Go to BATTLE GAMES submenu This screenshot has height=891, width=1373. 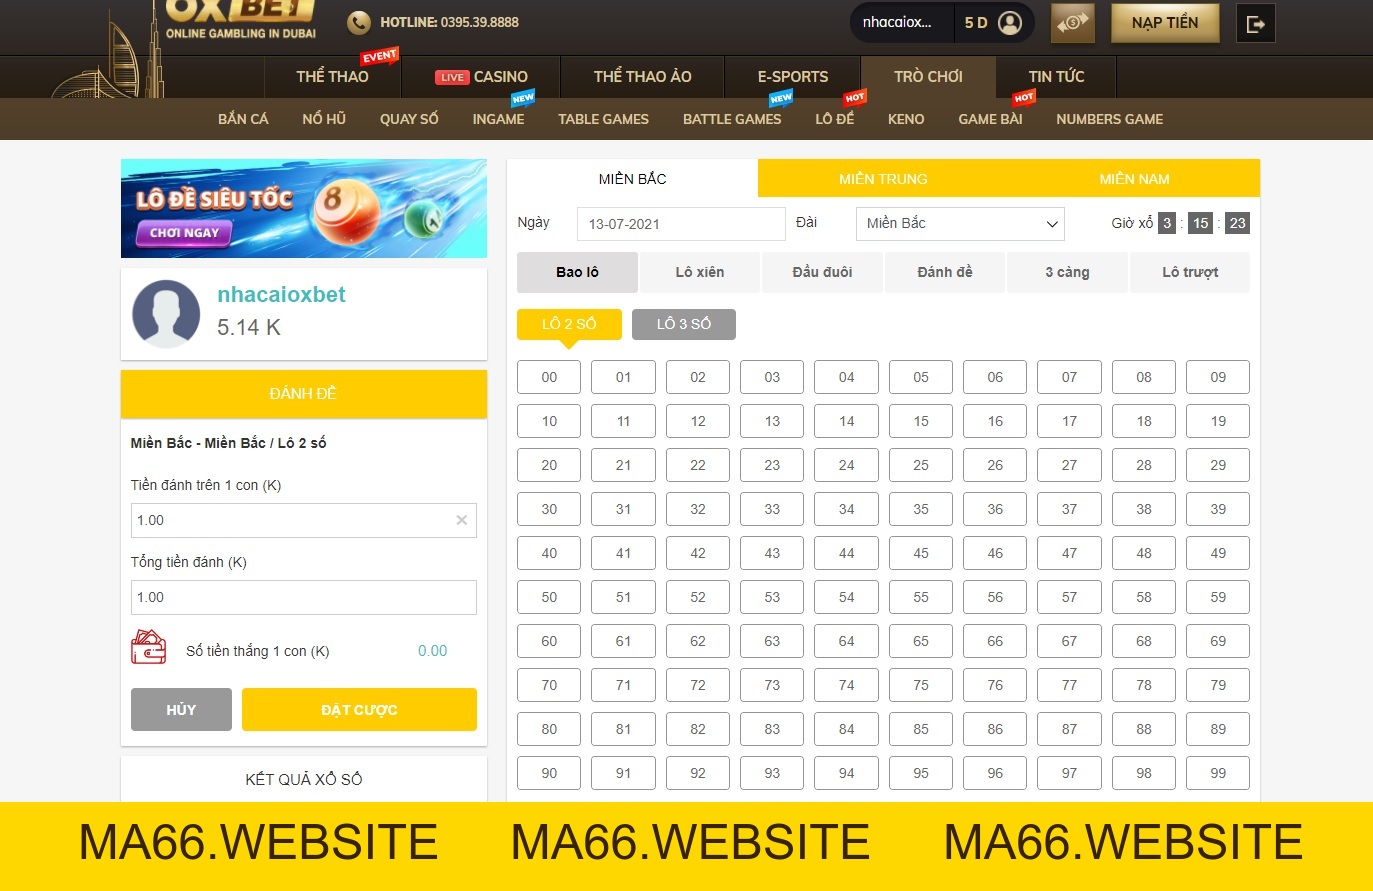732,119
